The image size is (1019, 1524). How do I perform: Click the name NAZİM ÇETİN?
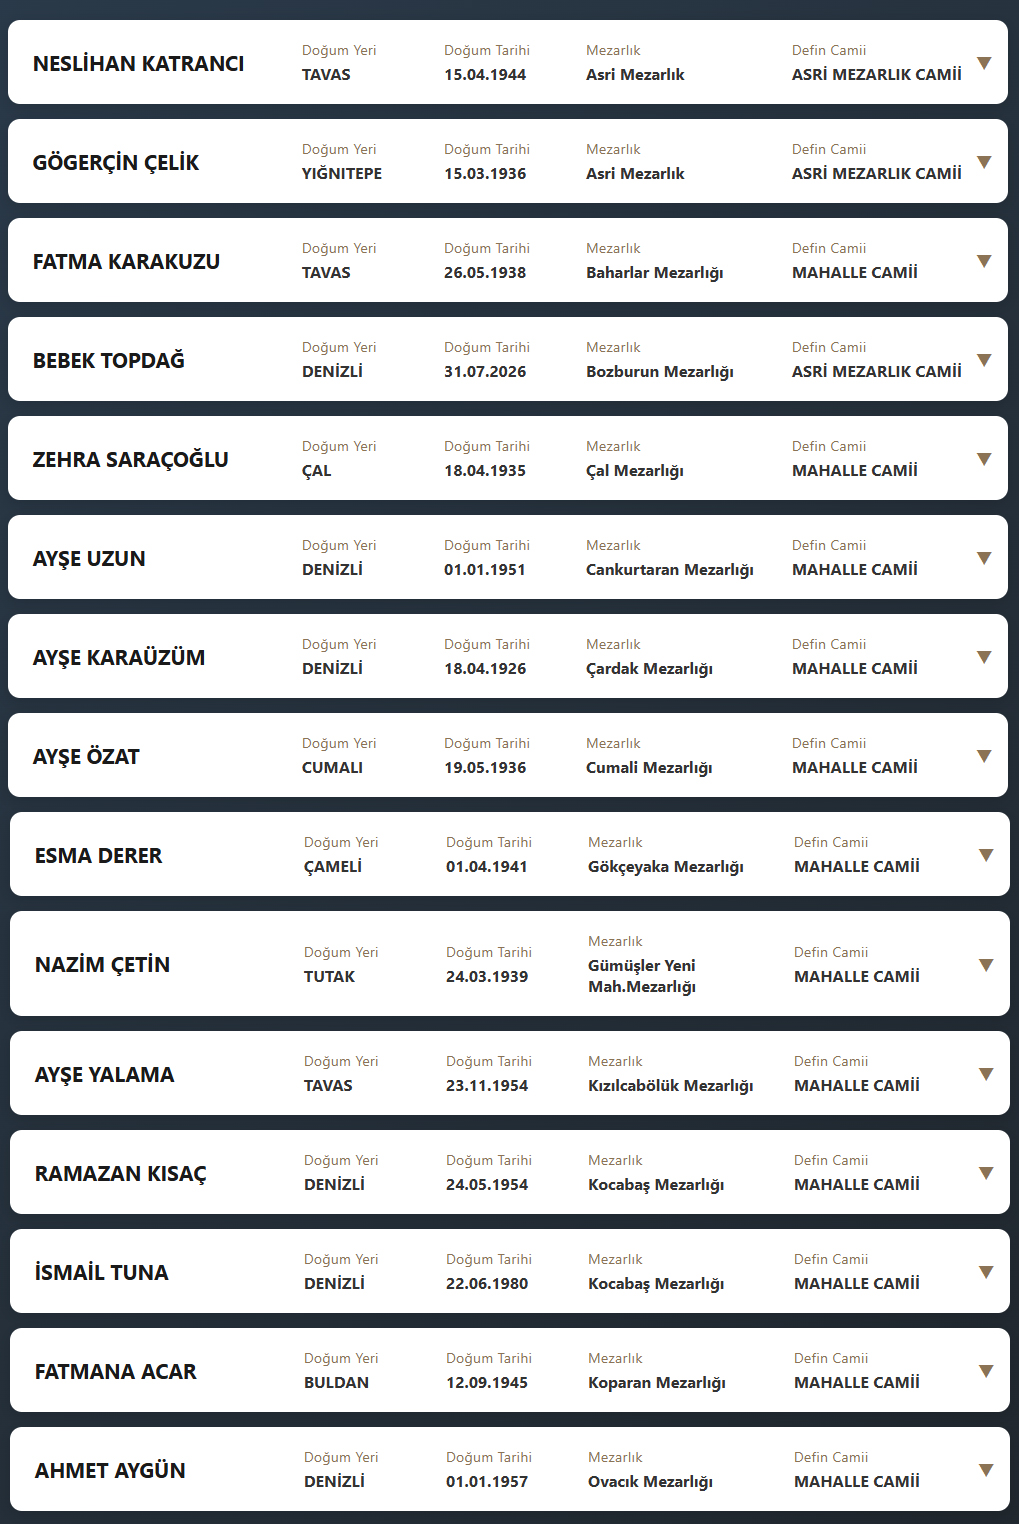[102, 965]
